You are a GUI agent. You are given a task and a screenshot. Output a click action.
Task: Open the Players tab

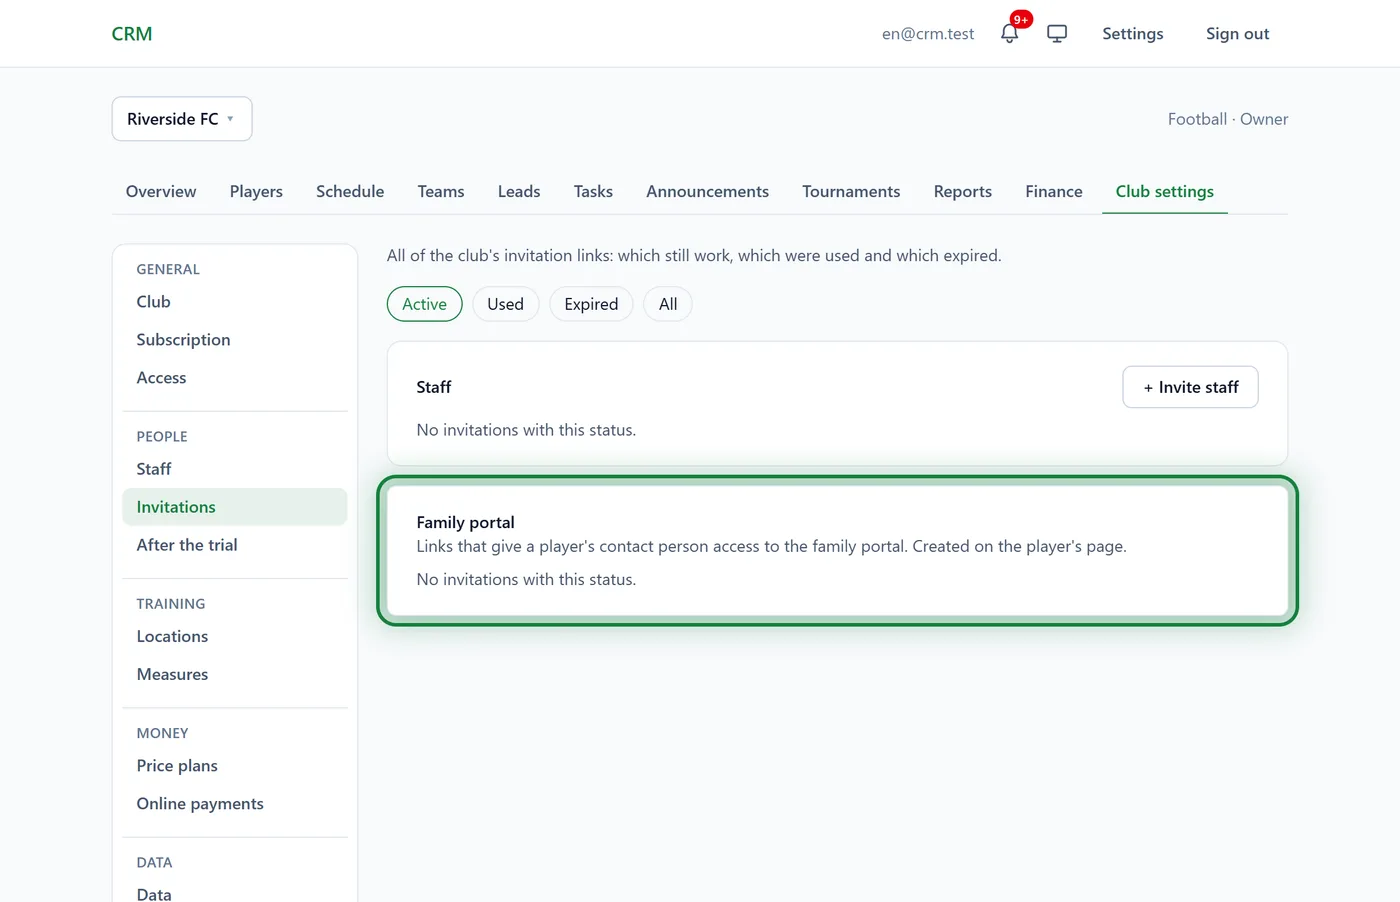click(256, 191)
